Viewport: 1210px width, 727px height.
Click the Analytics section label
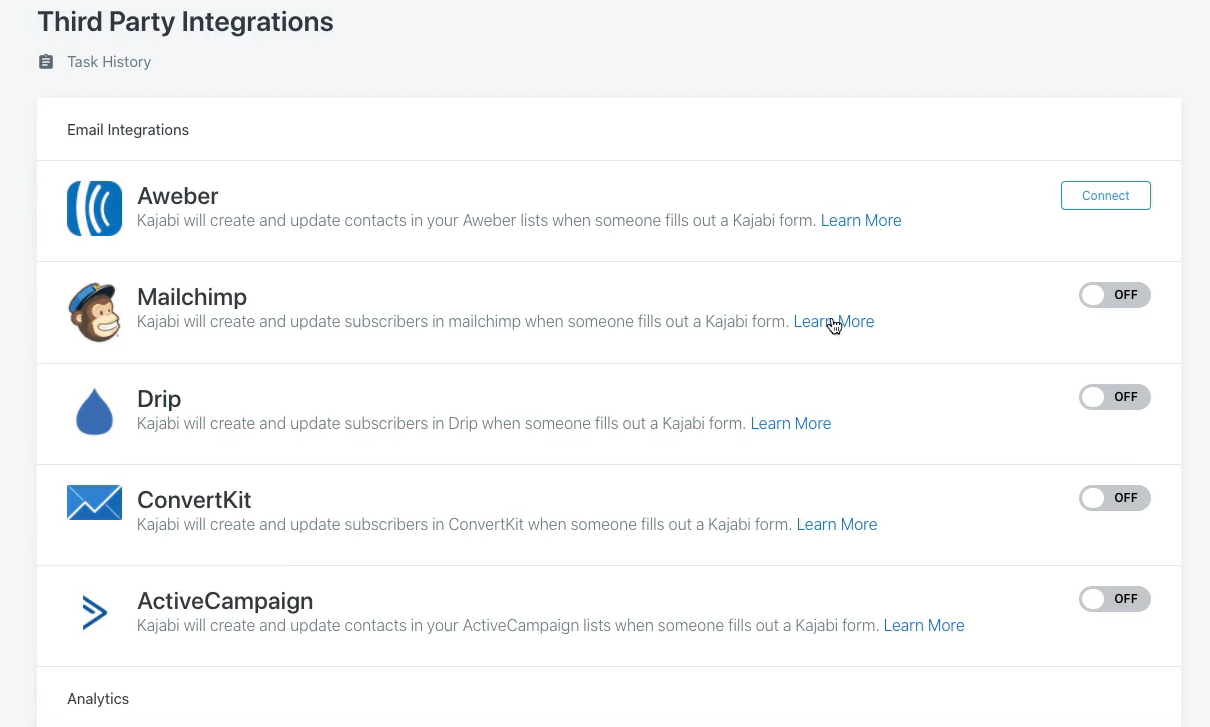pos(98,699)
